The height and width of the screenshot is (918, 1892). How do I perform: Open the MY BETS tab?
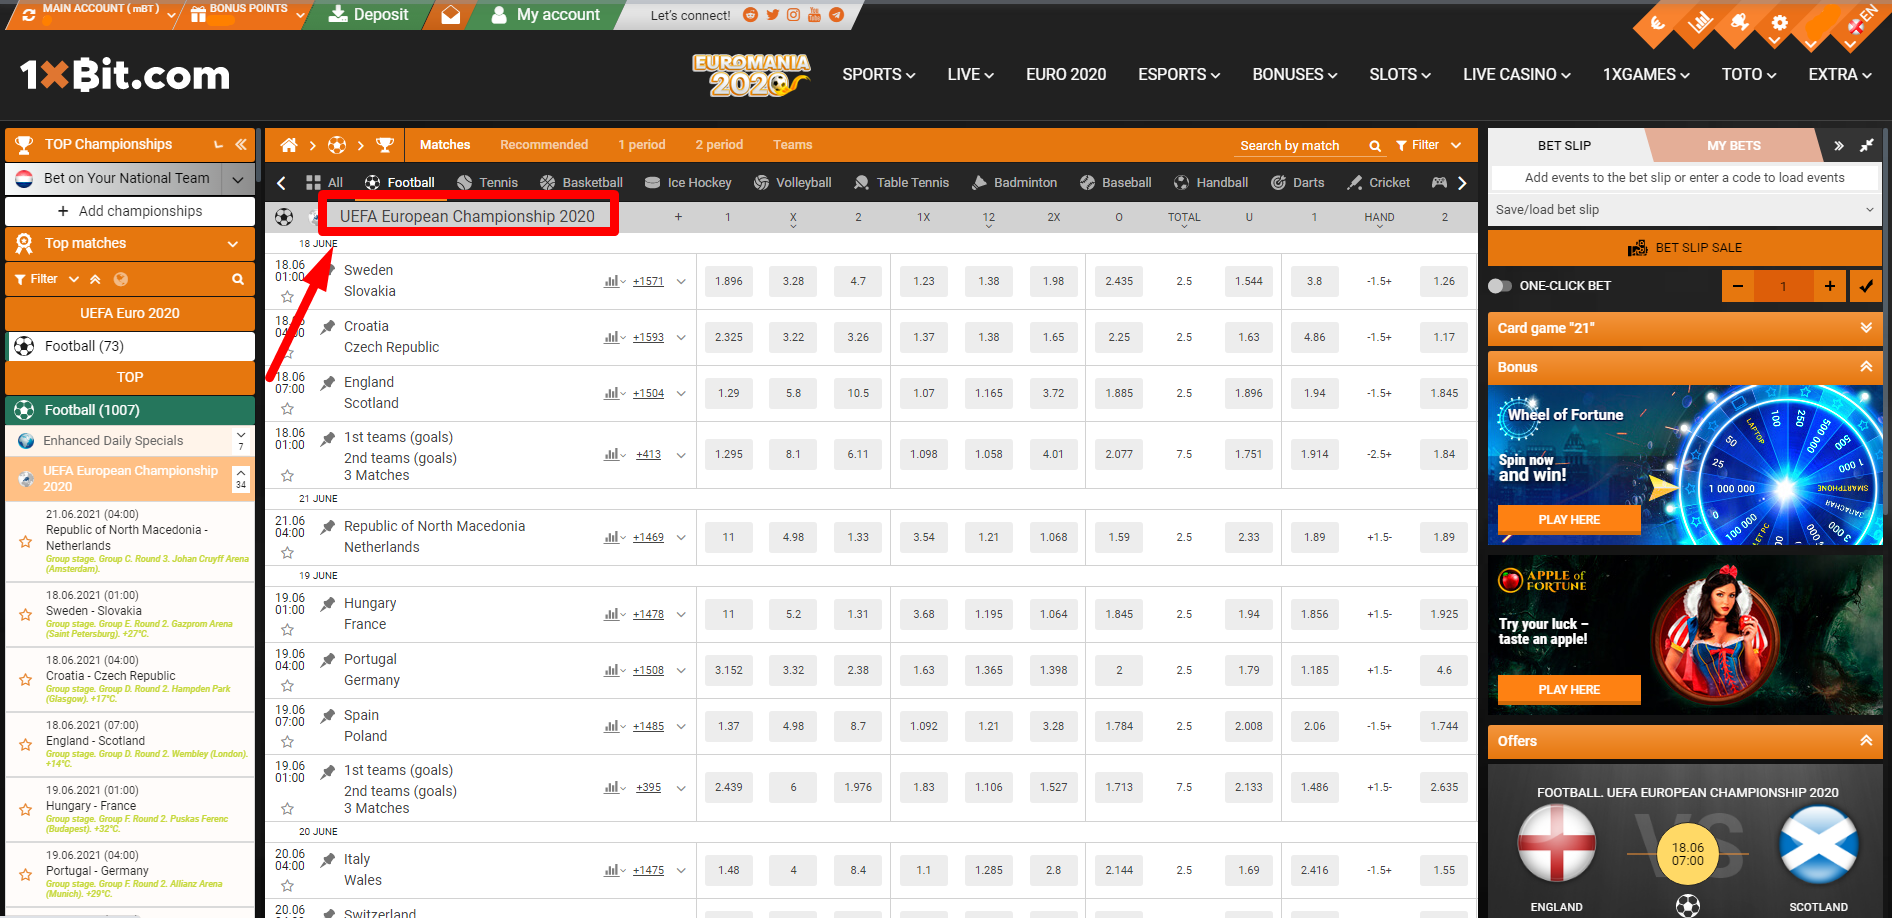(1733, 146)
